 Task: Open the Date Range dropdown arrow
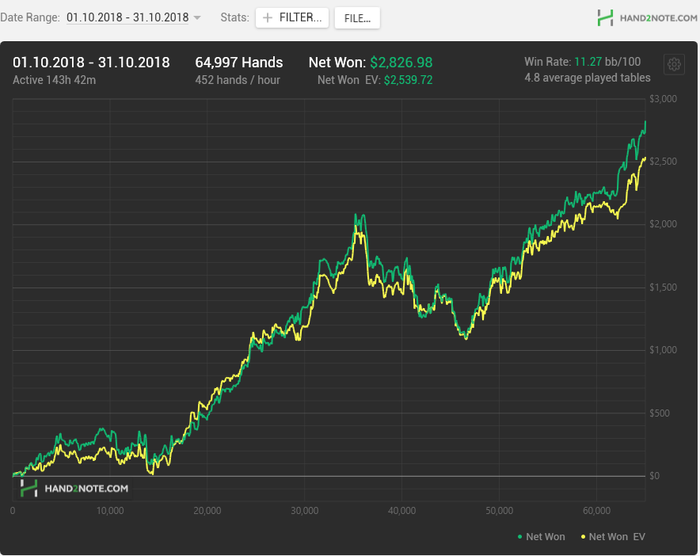(197, 18)
